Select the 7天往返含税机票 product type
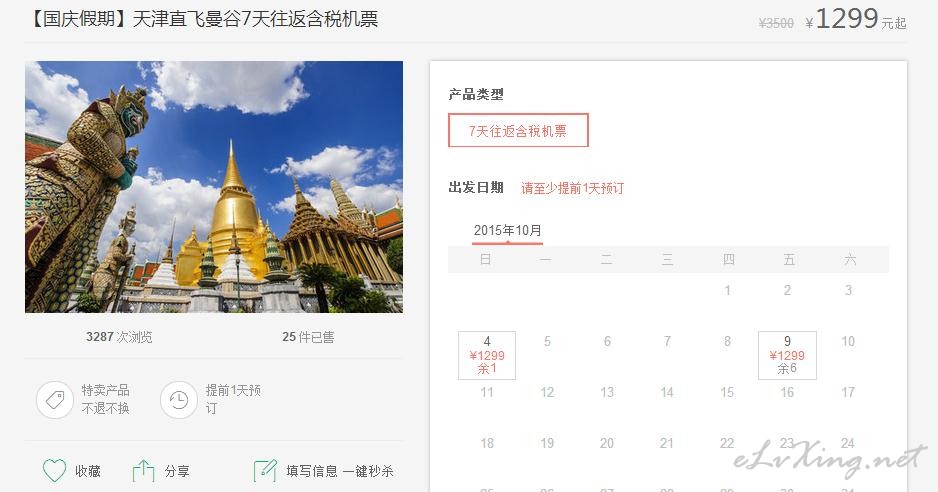Image resolution: width=938 pixels, height=492 pixels. click(x=518, y=130)
